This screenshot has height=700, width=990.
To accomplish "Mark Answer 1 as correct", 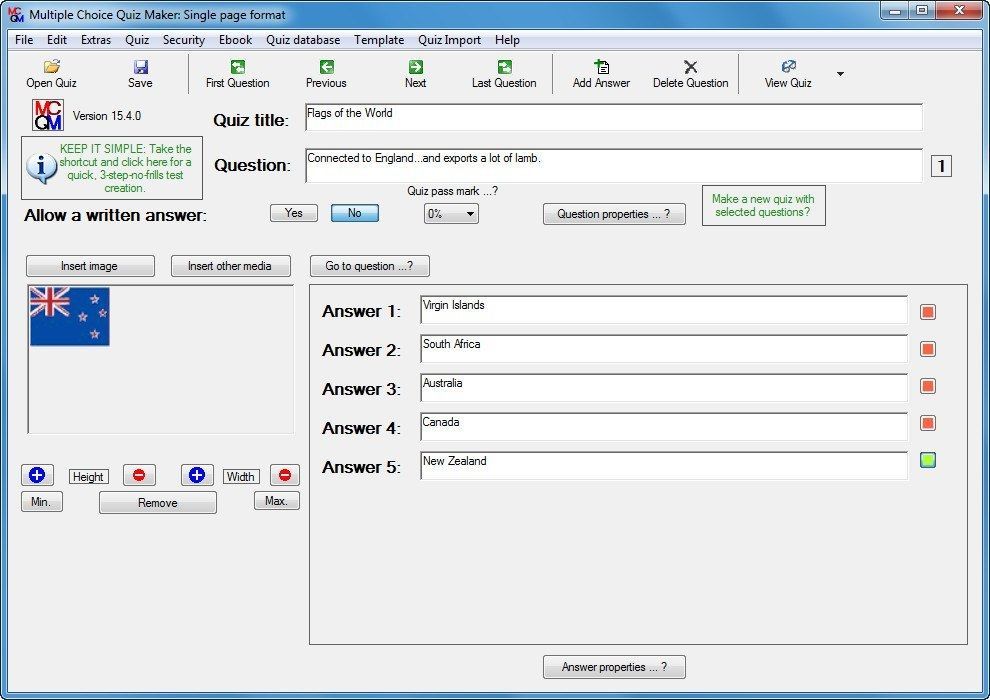I will (927, 311).
